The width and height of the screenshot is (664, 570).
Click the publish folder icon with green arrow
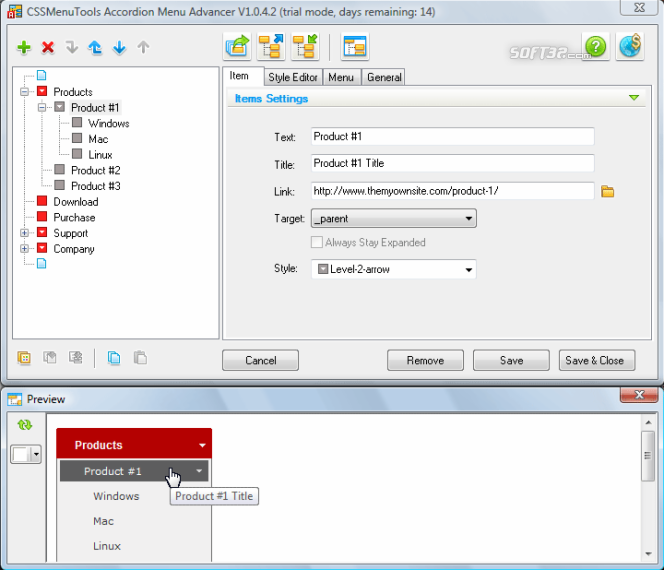(237, 46)
